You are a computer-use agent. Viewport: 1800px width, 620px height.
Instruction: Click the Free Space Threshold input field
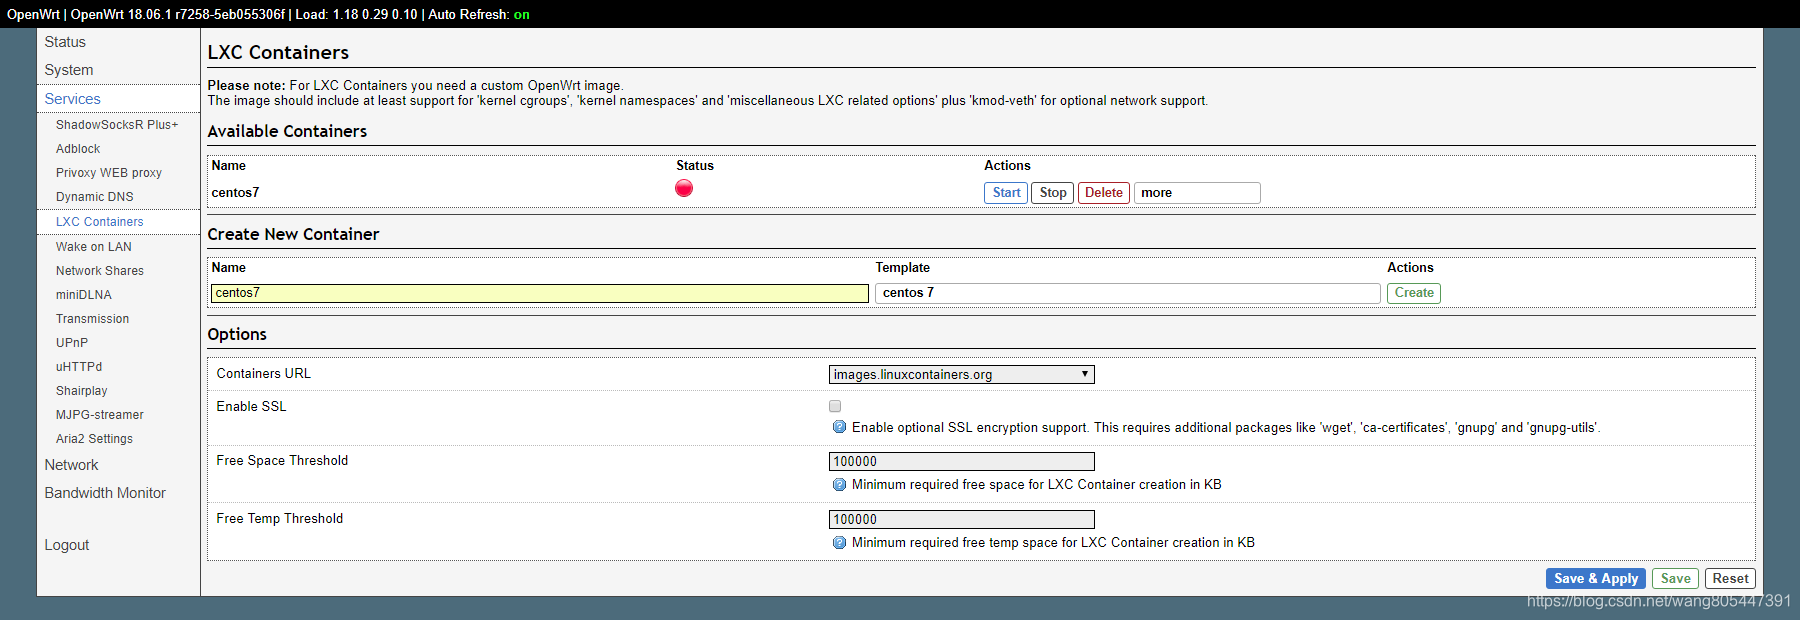(962, 461)
